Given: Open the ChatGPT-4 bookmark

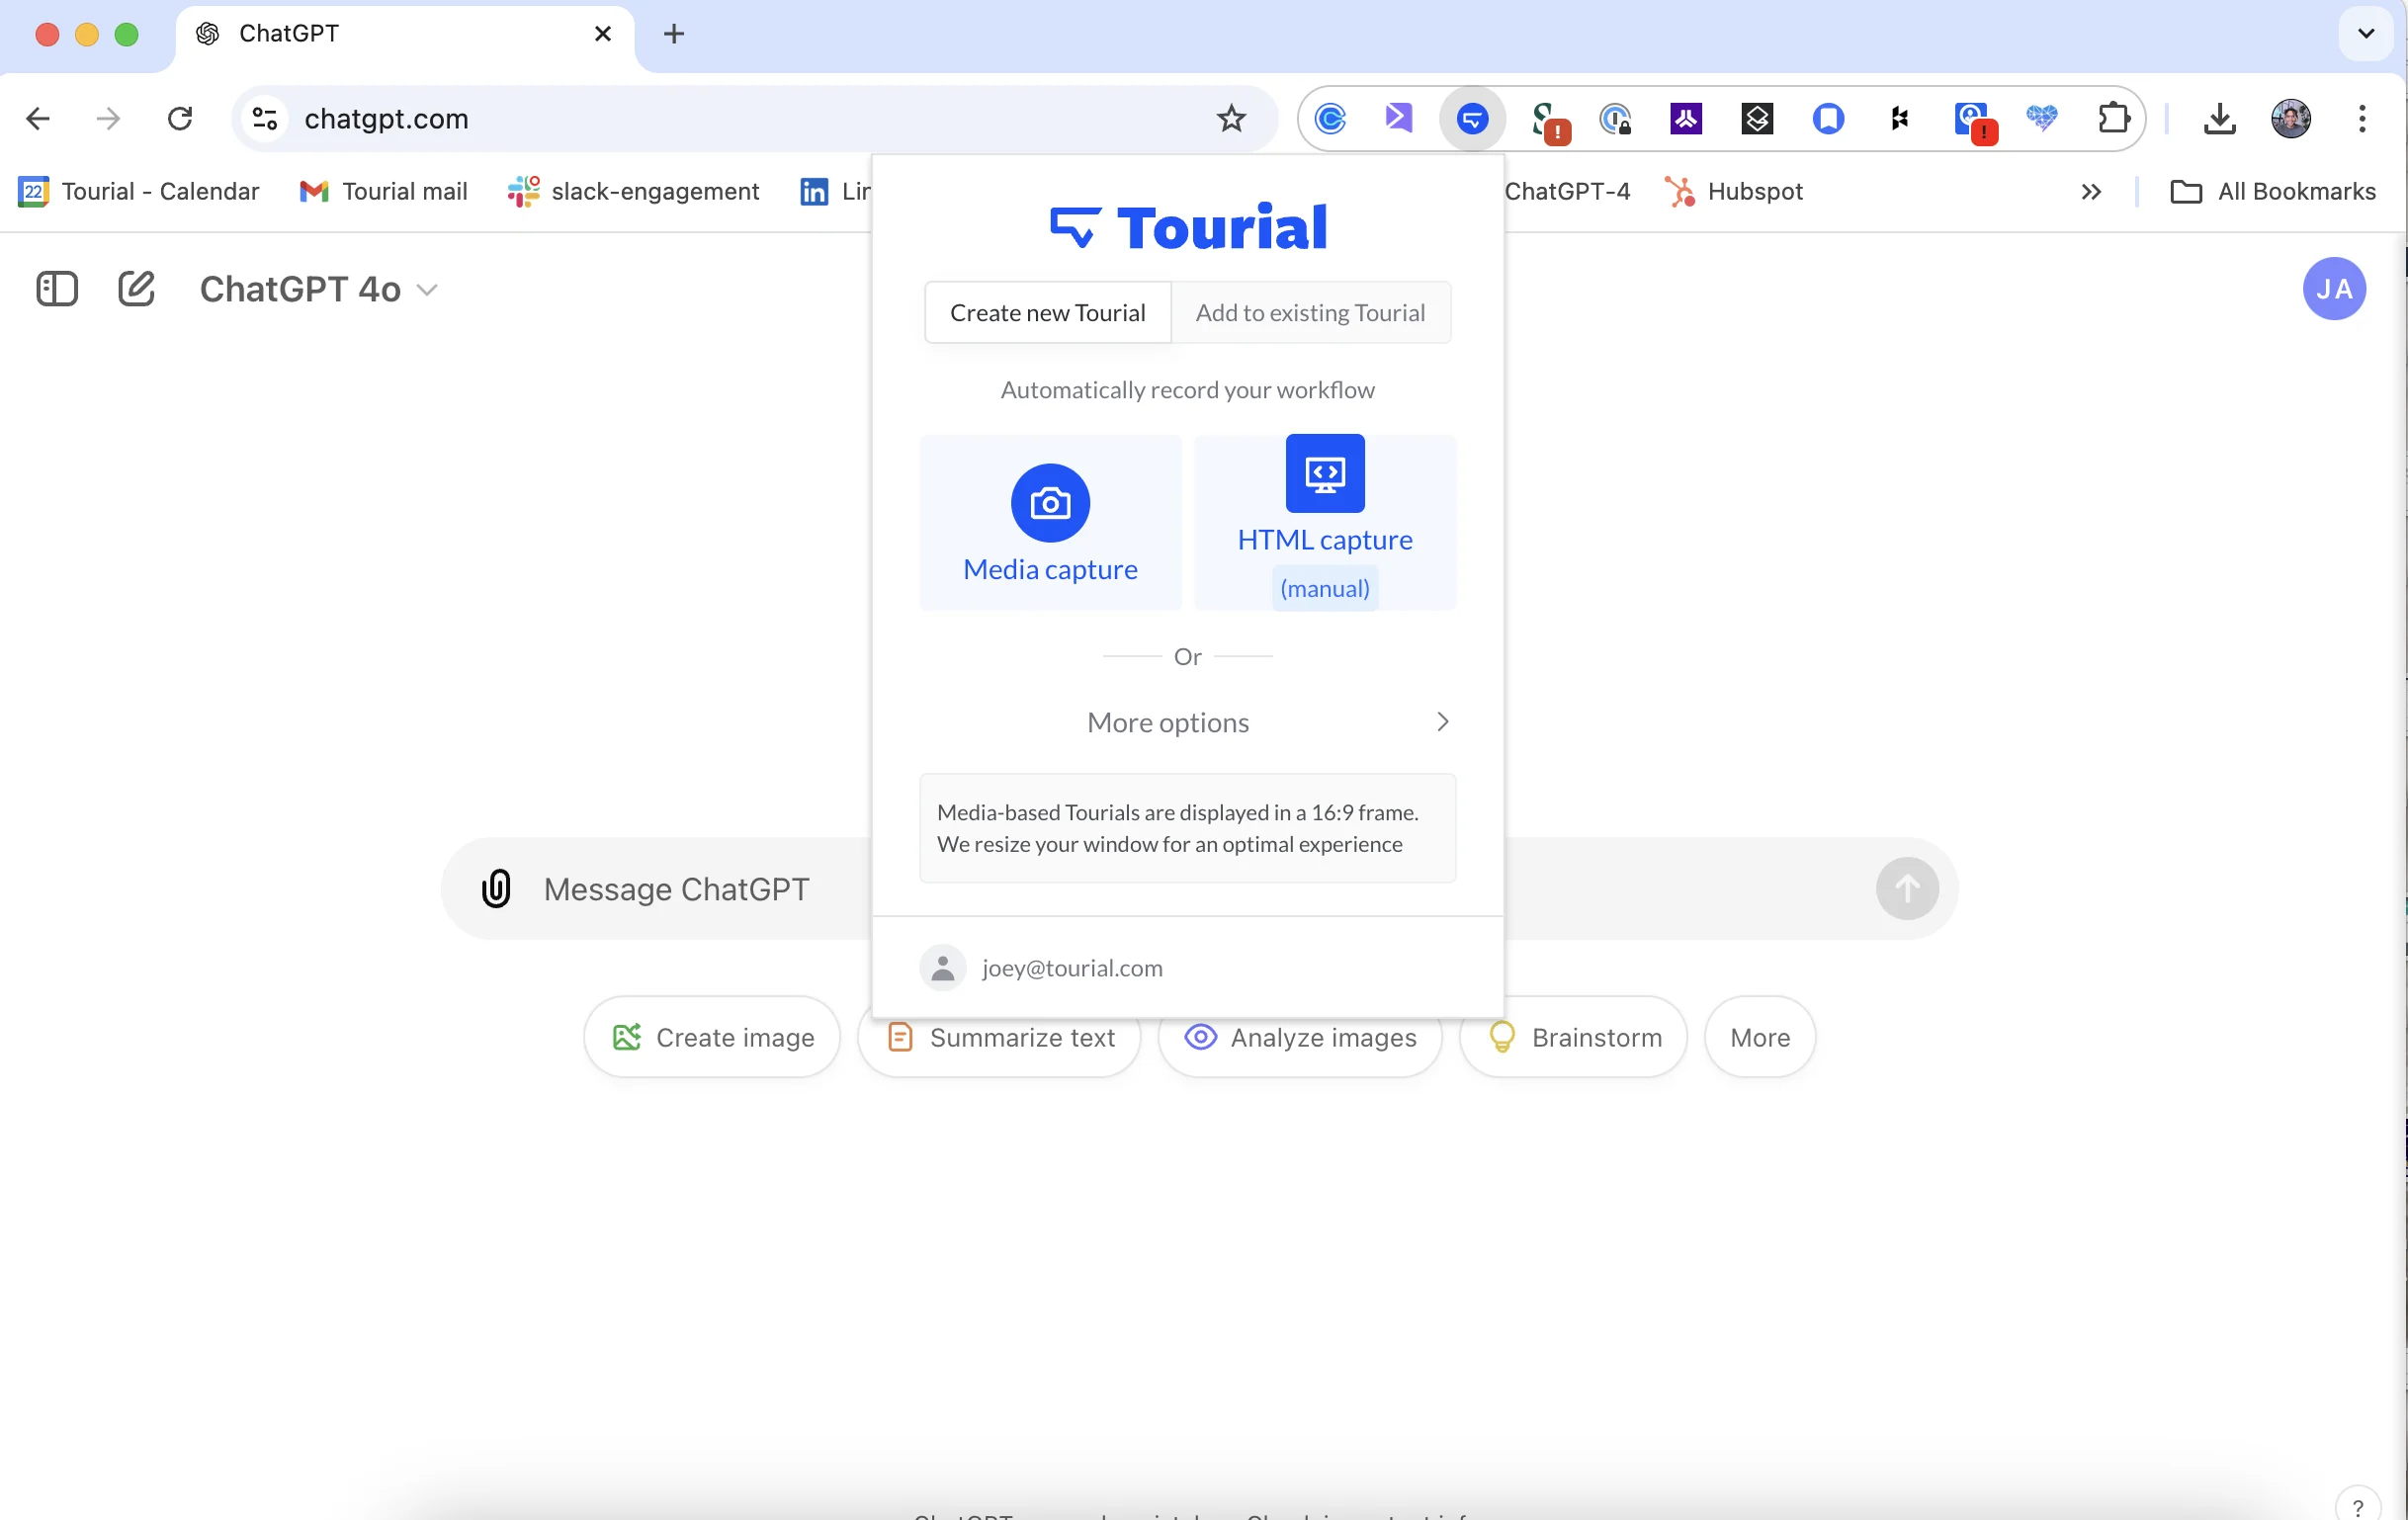Looking at the screenshot, I should tap(1566, 191).
